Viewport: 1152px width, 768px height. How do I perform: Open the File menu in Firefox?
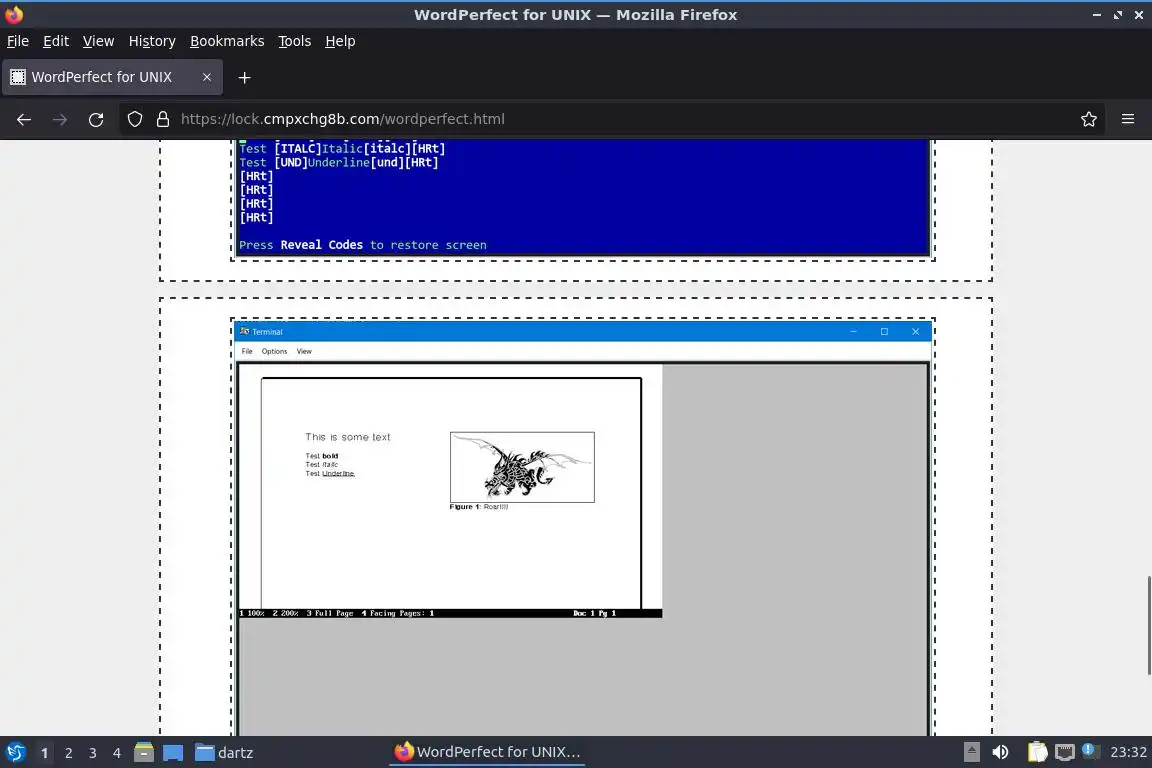tap(18, 41)
